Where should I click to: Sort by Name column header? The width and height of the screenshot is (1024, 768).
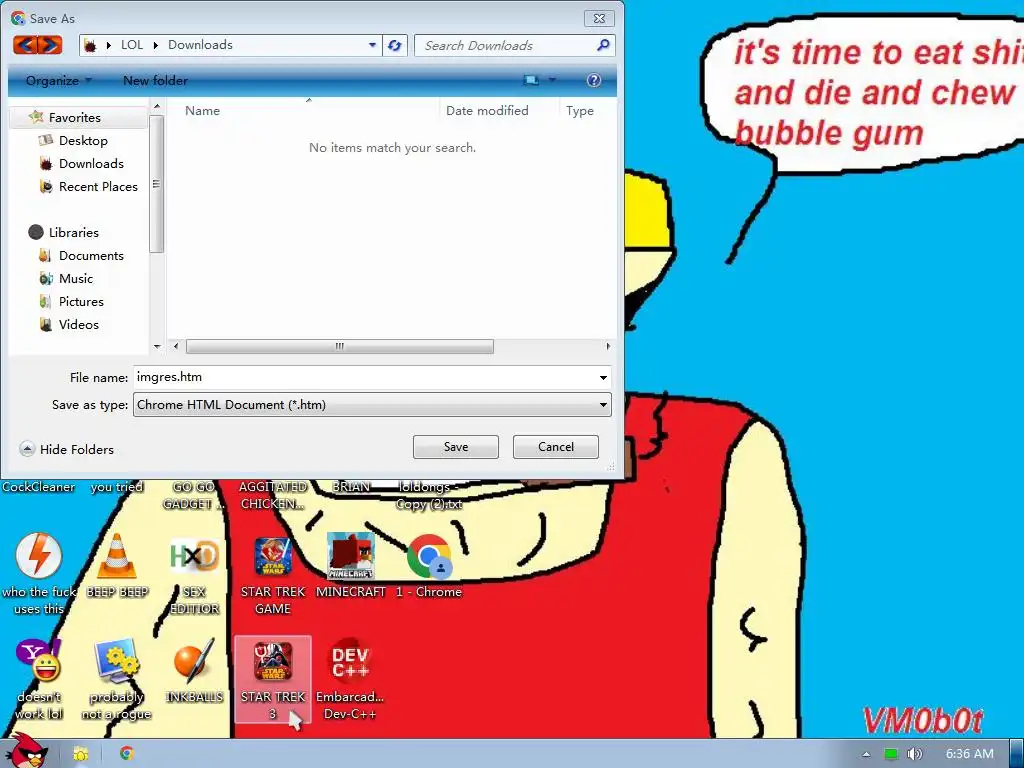tap(202, 110)
